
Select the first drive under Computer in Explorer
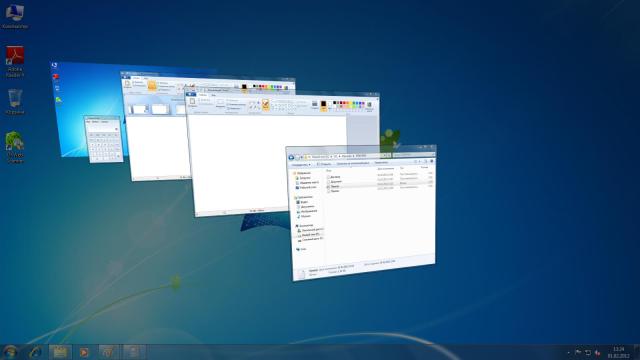pos(311,230)
